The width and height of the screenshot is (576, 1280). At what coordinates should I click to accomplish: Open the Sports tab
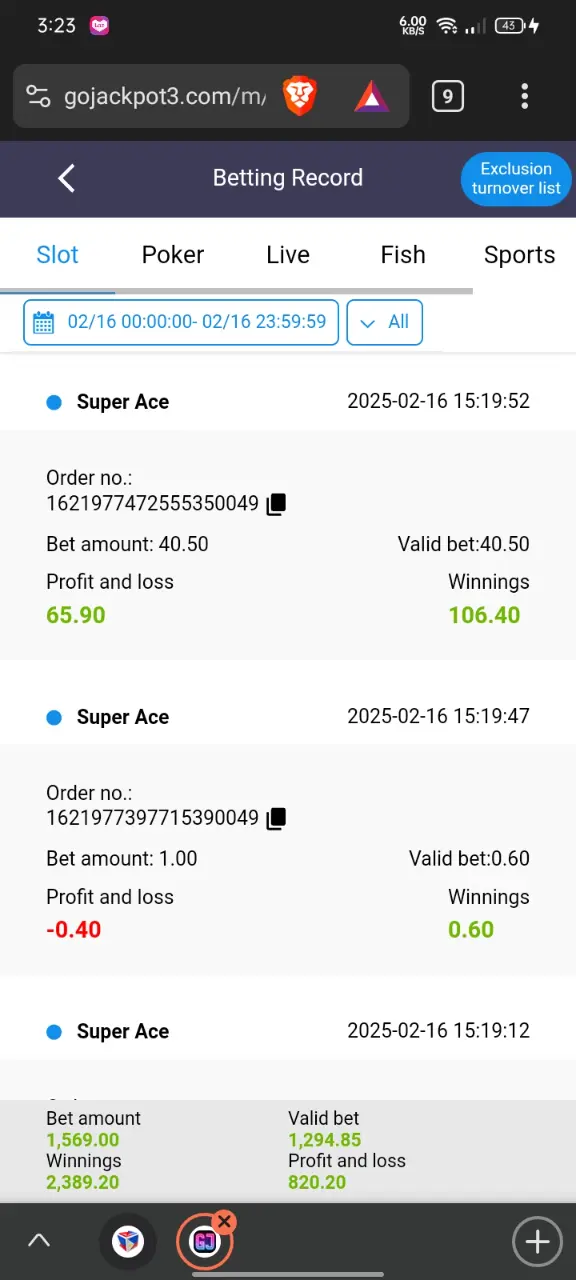tap(519, 255)
